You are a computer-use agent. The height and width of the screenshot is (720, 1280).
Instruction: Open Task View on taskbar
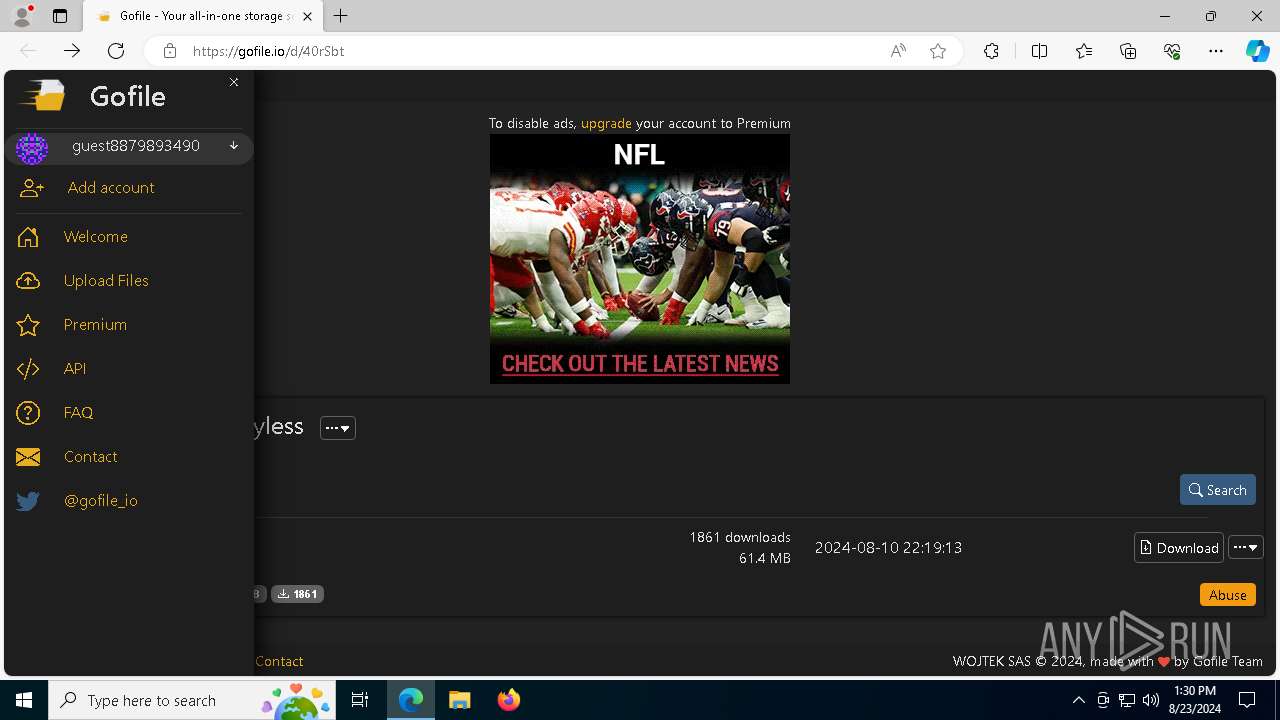(x=360, y=700)
